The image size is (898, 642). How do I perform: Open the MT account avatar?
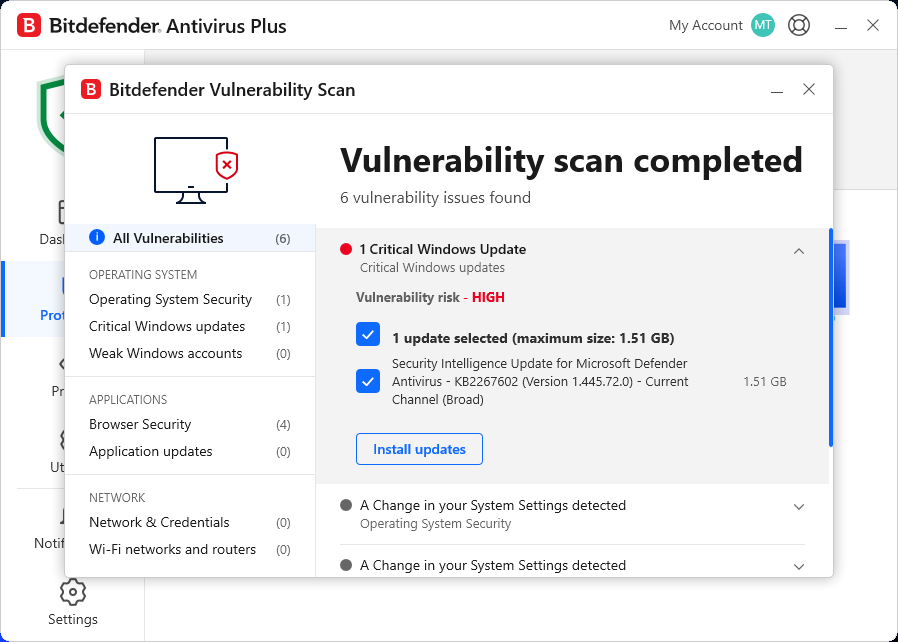[762, 25]
